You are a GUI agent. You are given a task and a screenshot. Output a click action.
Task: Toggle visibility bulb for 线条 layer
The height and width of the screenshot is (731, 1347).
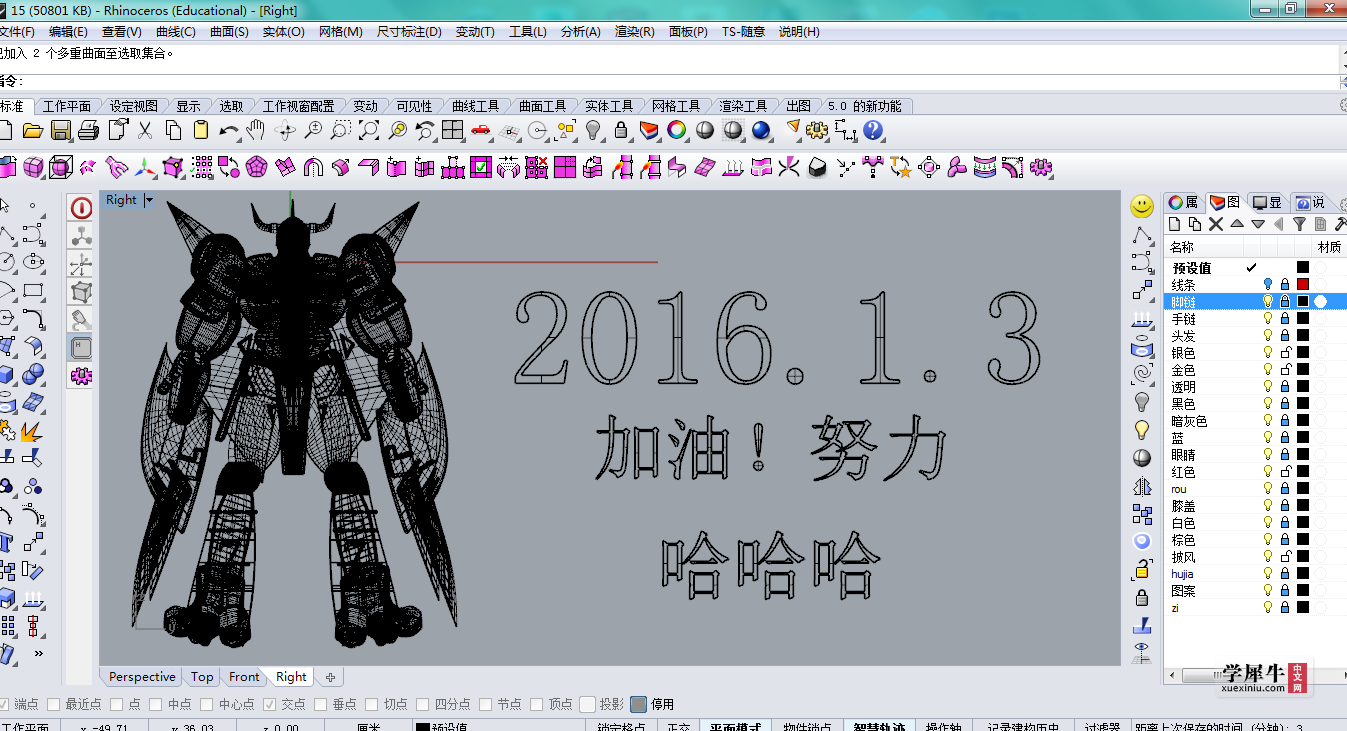click(1268, 284)
